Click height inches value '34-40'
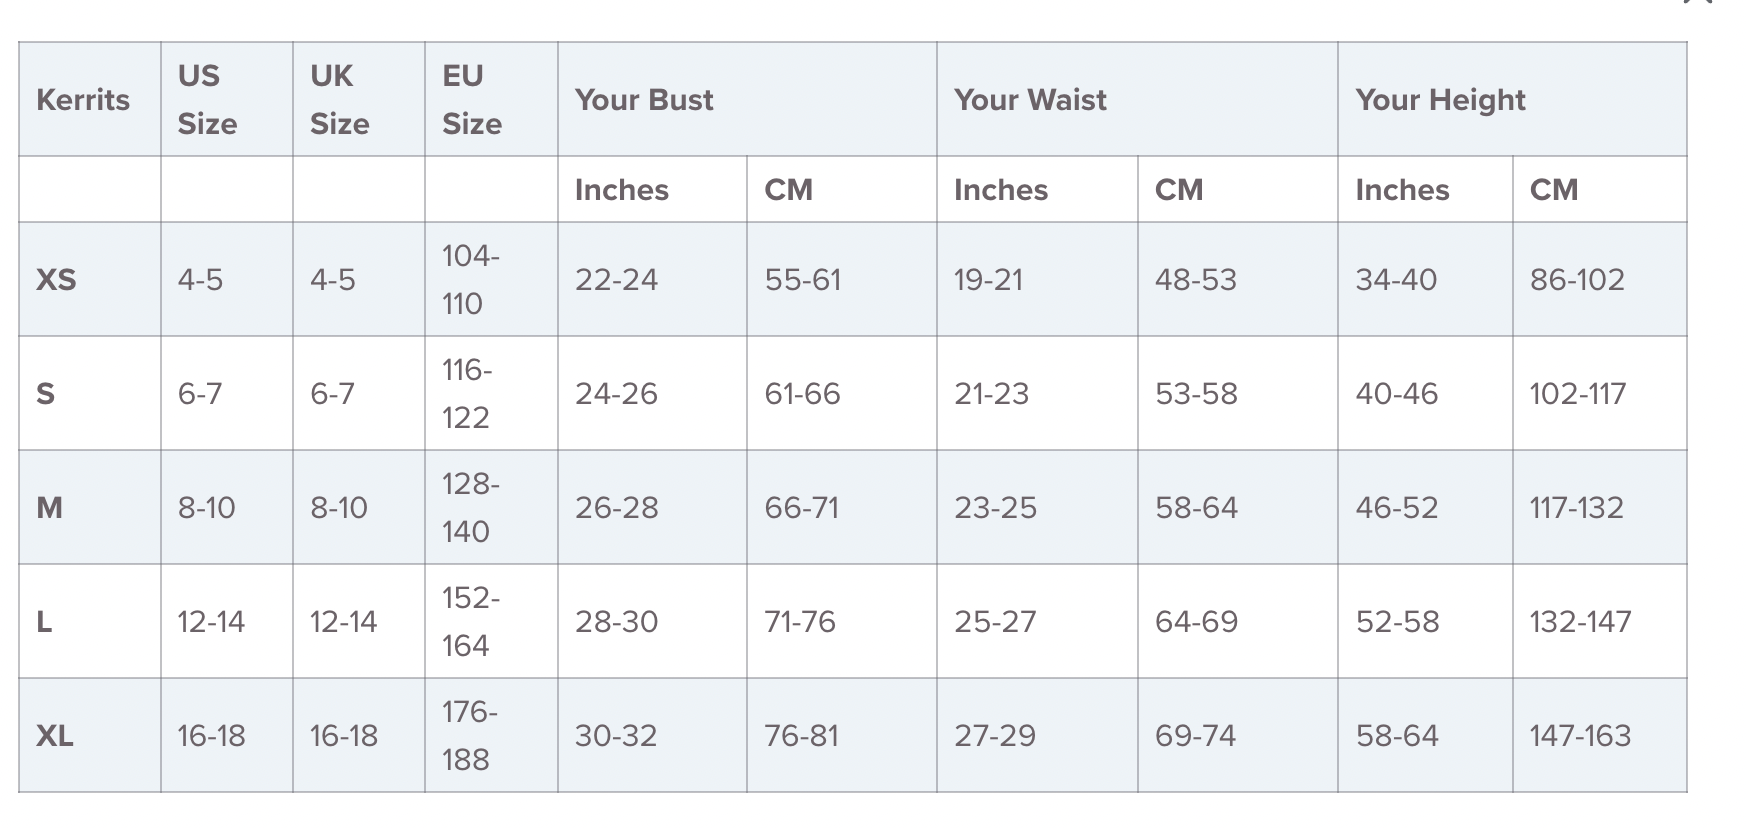This screenshot has height=828, width=1746. pos(1396,280)
